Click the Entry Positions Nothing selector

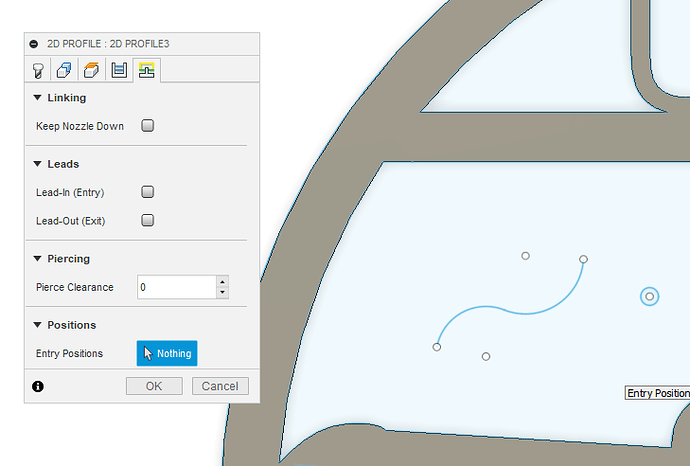coord(167,353)
